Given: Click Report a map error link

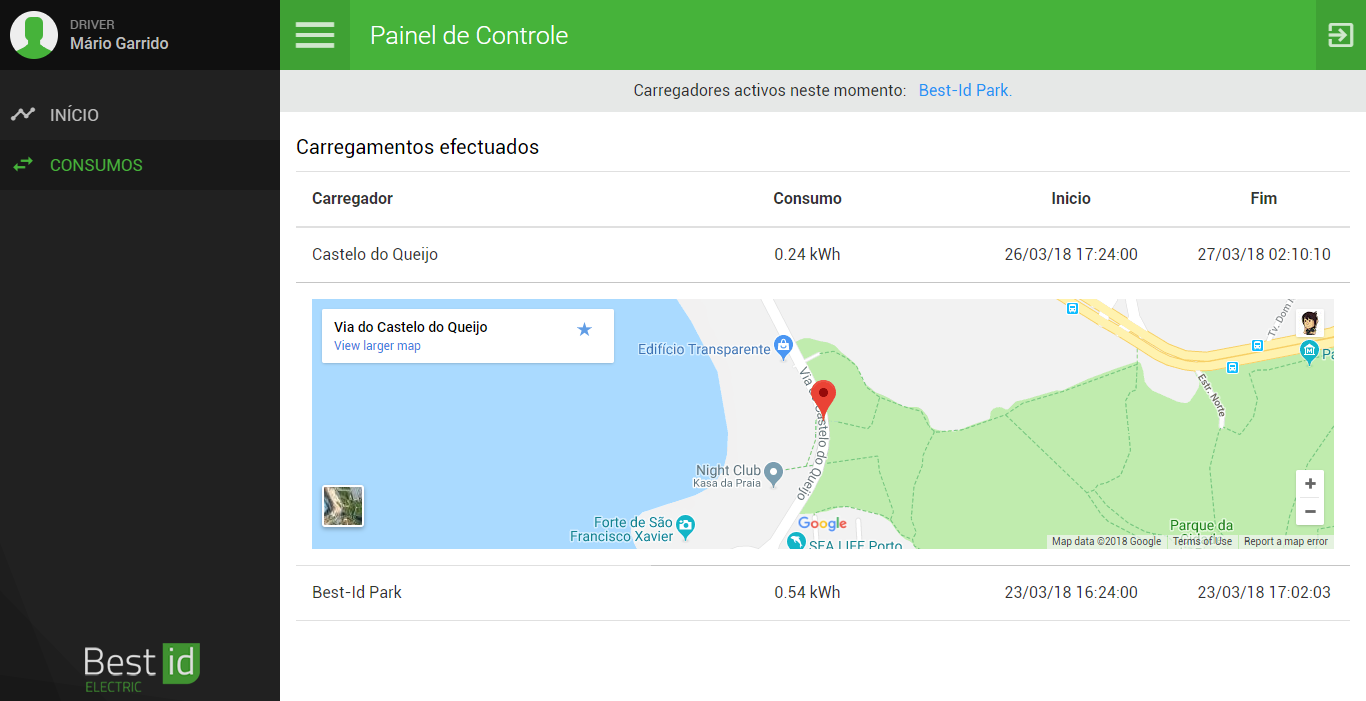Looking at the screenshot, I should pyautogui.click(x=1286, y=541).
